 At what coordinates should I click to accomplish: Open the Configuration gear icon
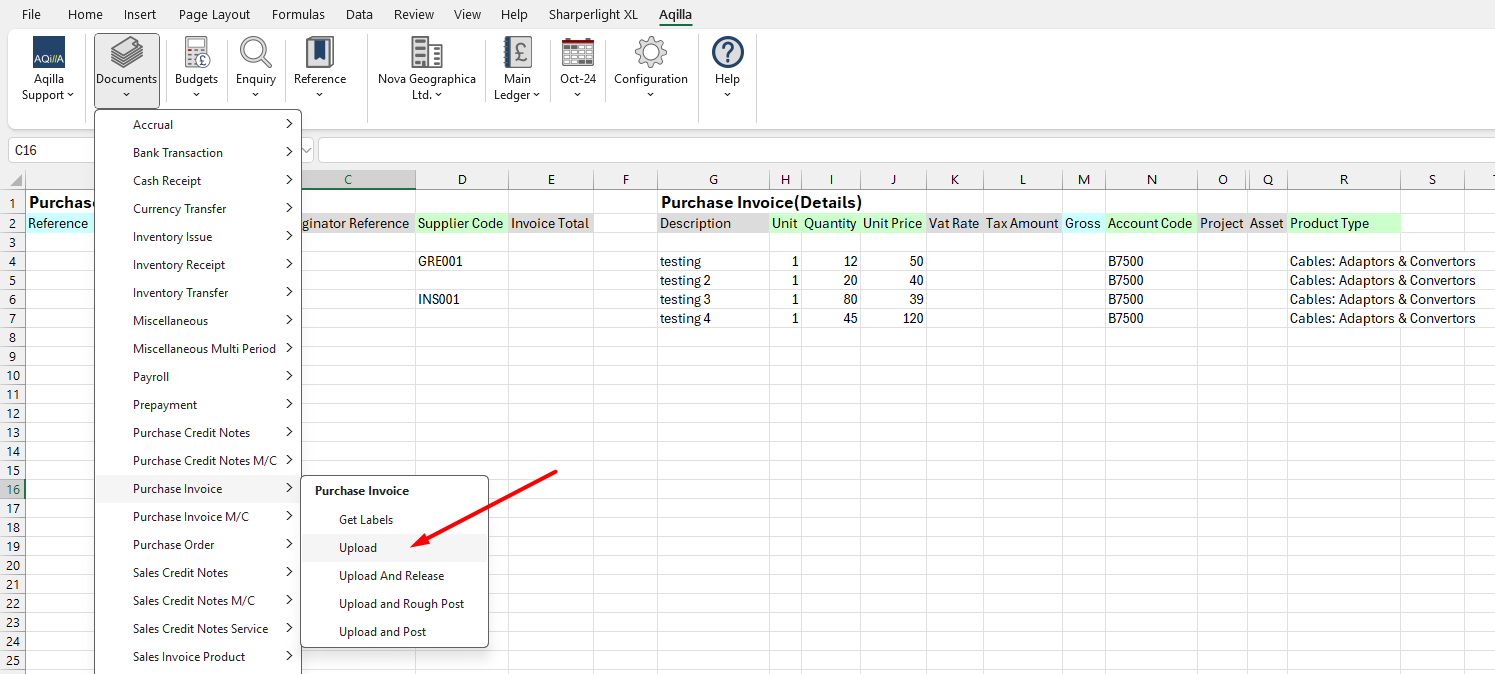pyautogui.click(x=650, y=53)
